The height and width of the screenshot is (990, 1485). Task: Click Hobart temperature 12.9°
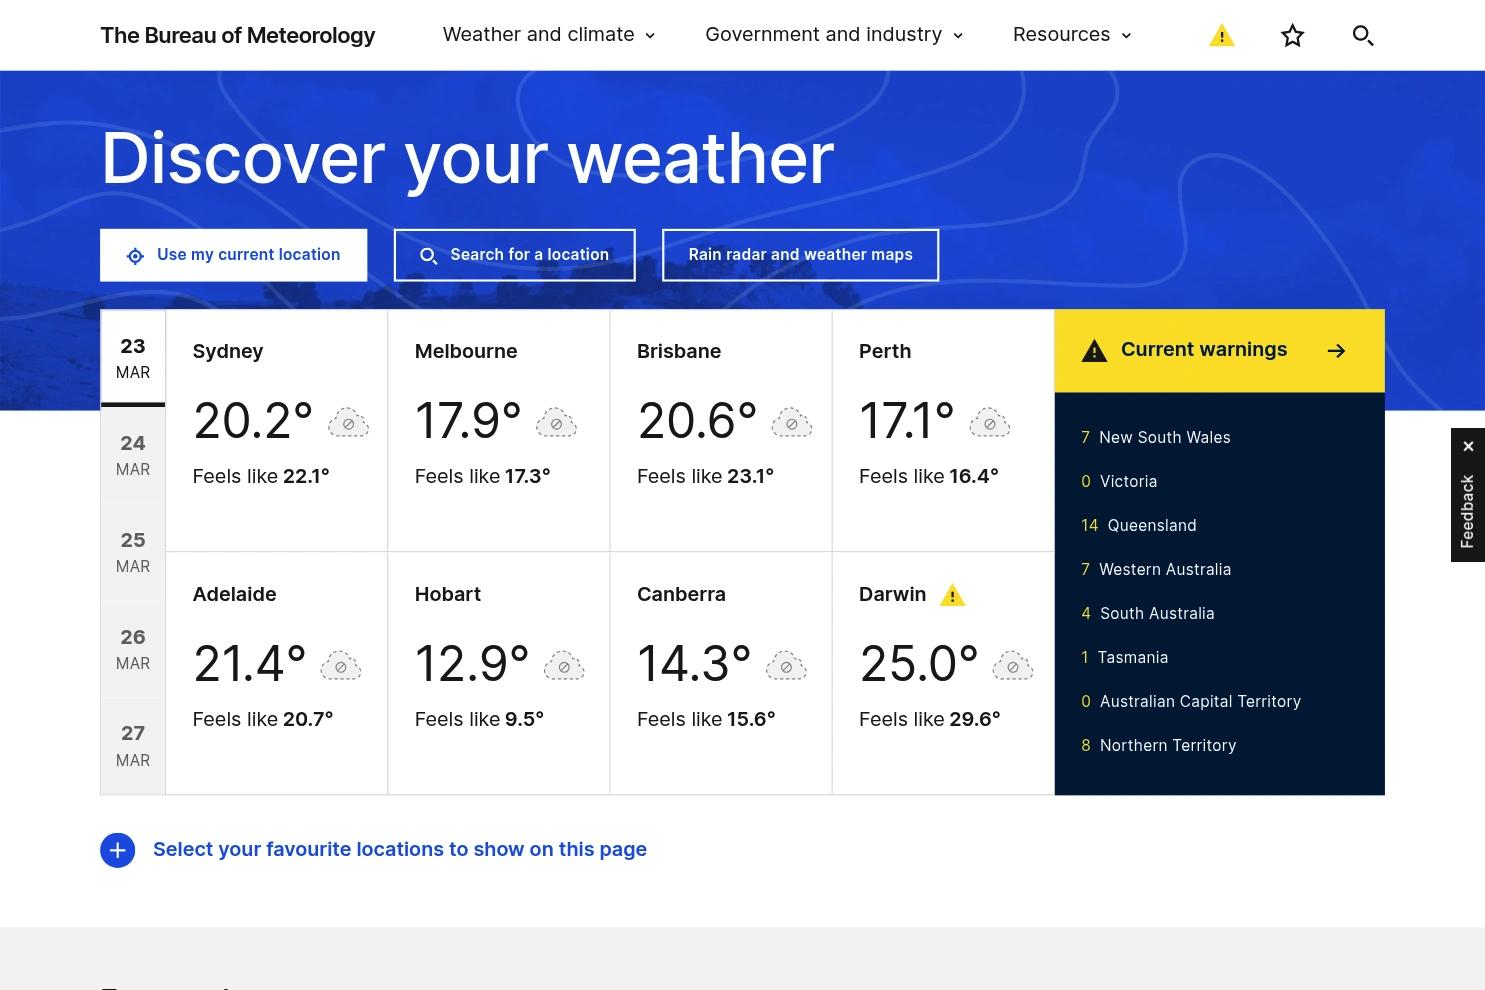click(x=472, y=664)
